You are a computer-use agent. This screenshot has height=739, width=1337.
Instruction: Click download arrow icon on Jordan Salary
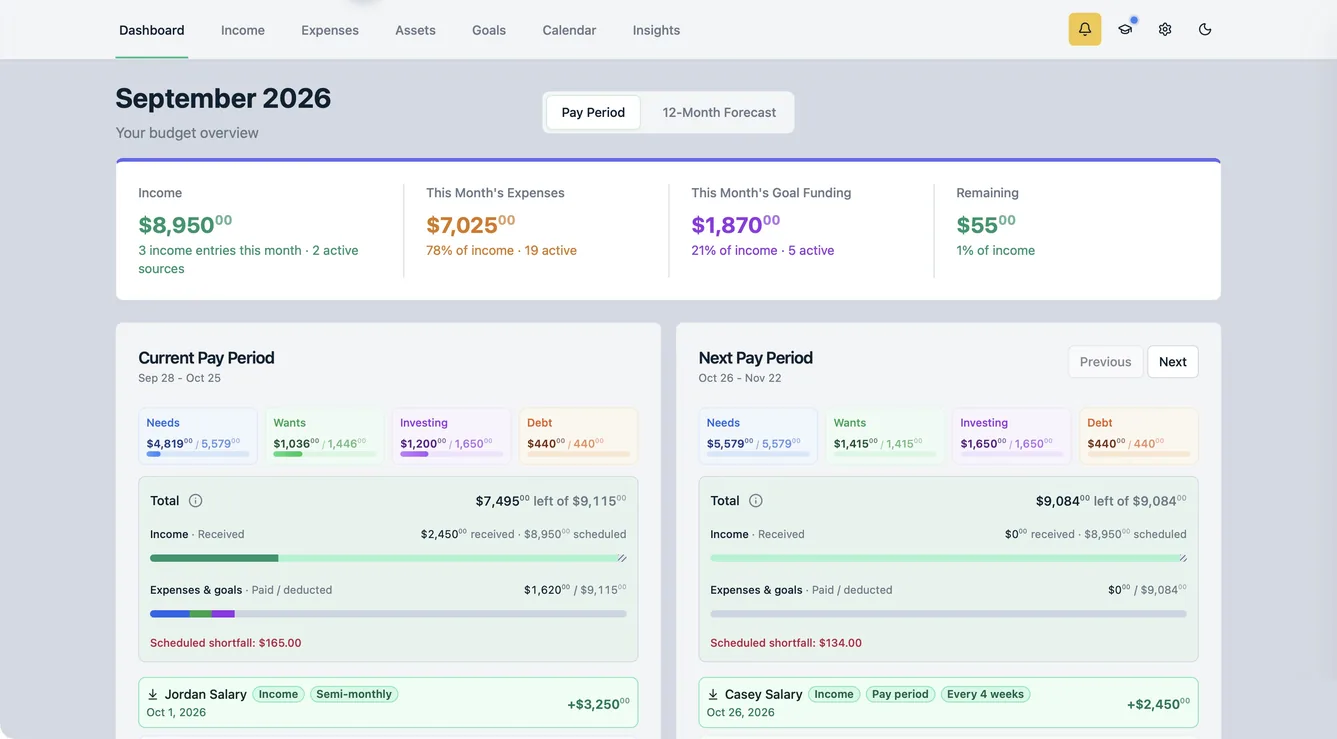153,694
